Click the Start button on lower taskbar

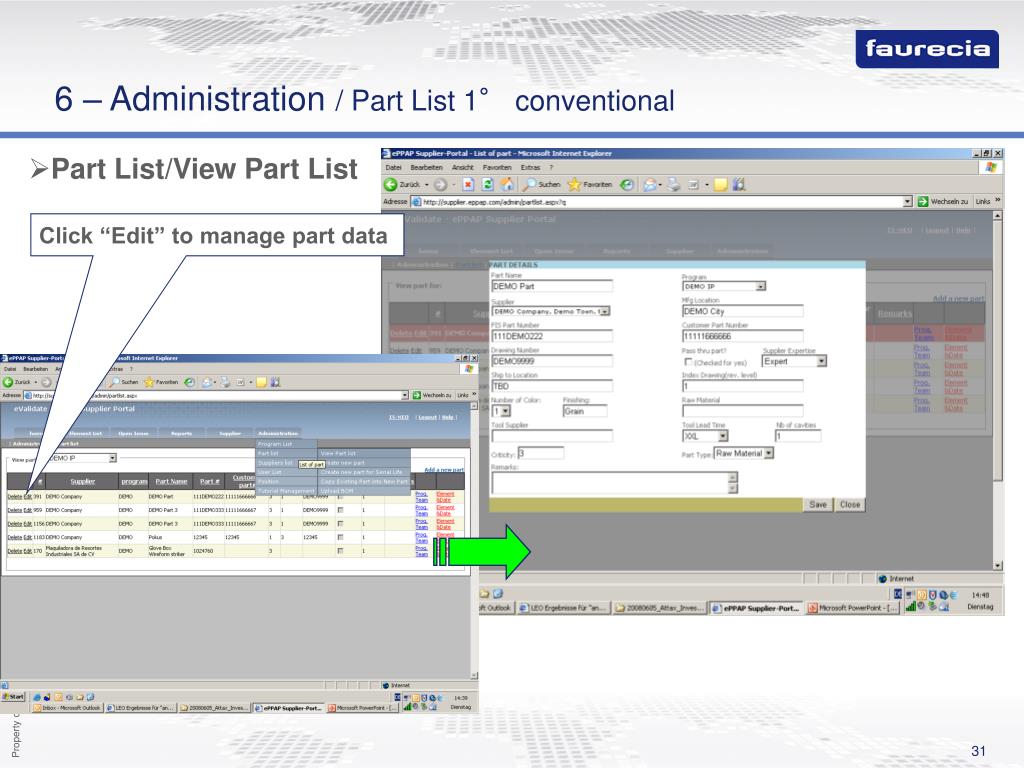[13, 697]
